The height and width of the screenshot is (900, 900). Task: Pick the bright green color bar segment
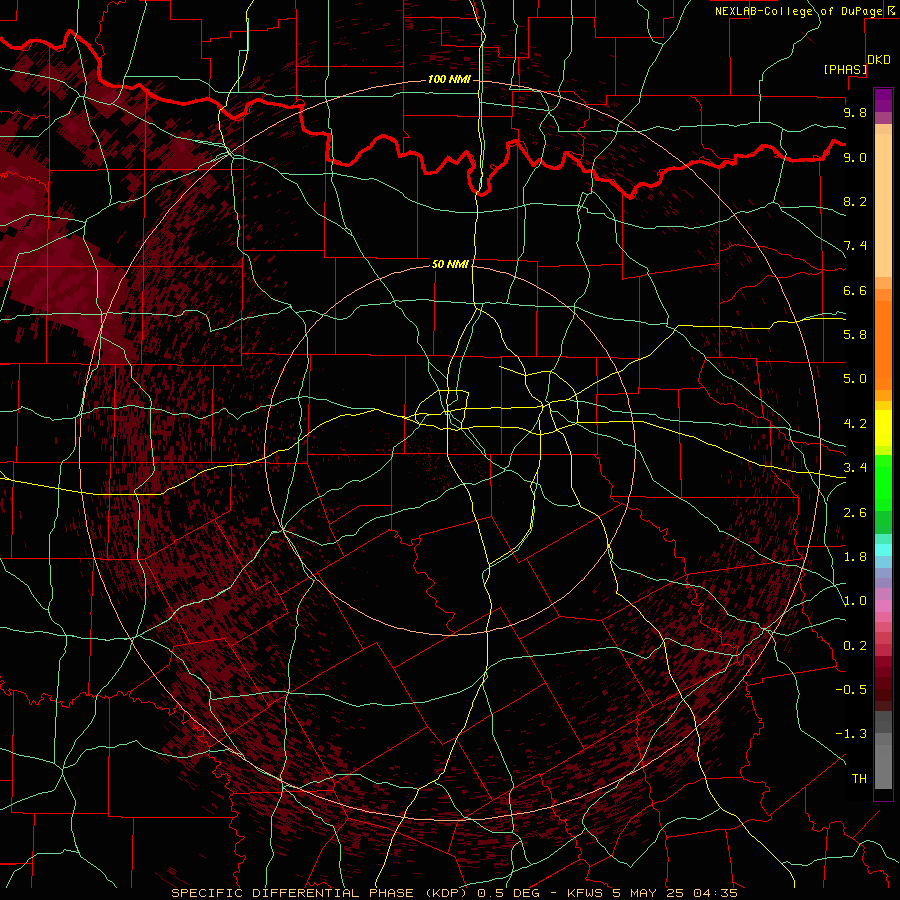coord(883,482)
